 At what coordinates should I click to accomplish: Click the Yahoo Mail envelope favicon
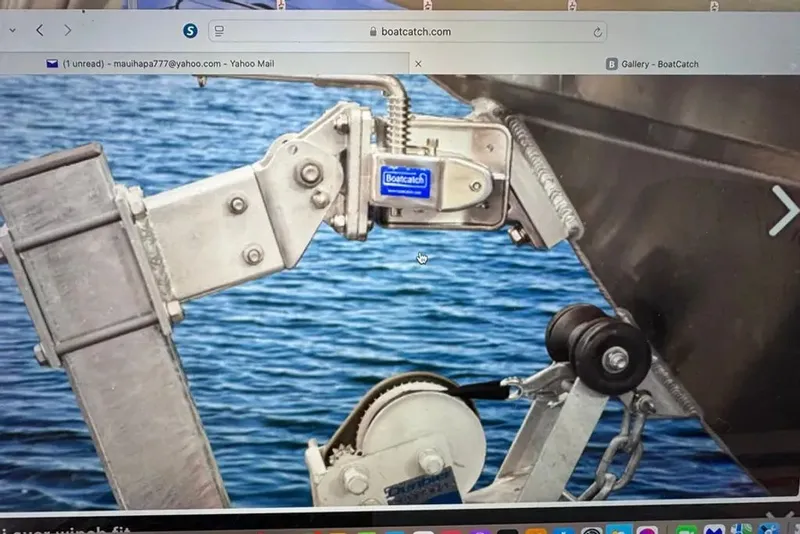click(x=52, y=64)
